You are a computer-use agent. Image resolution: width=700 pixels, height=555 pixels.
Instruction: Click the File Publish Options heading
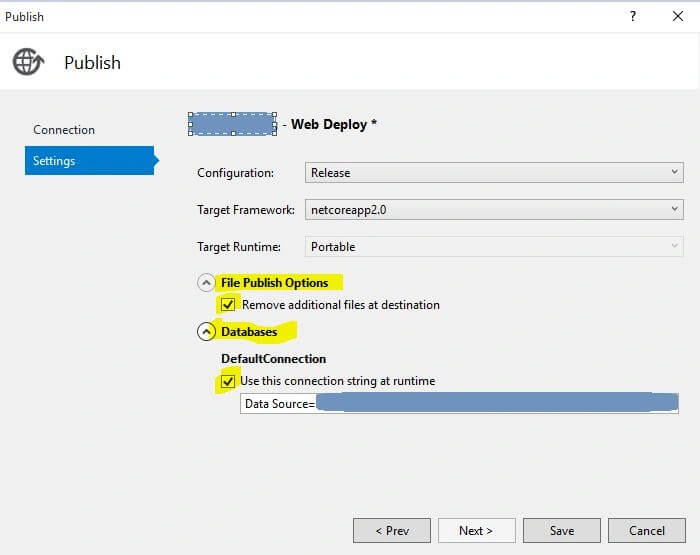click(x=275, y=283)
